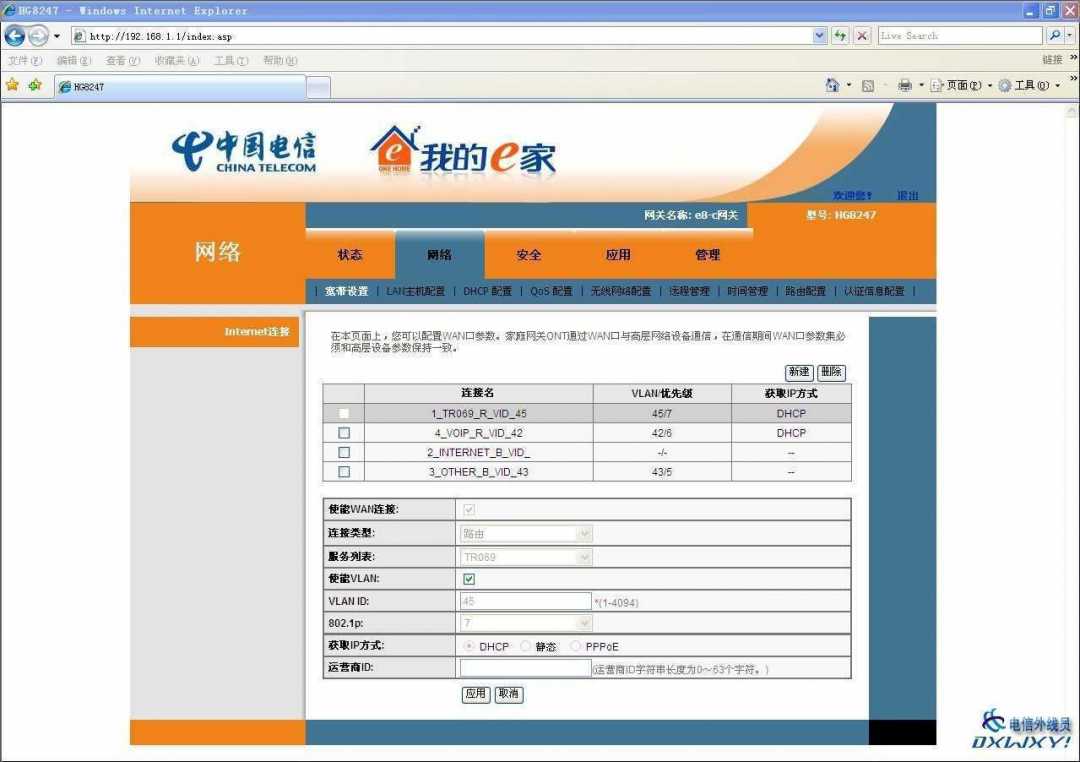Click the Home page icon
The image size is (1080, 762).
[832, 85]
